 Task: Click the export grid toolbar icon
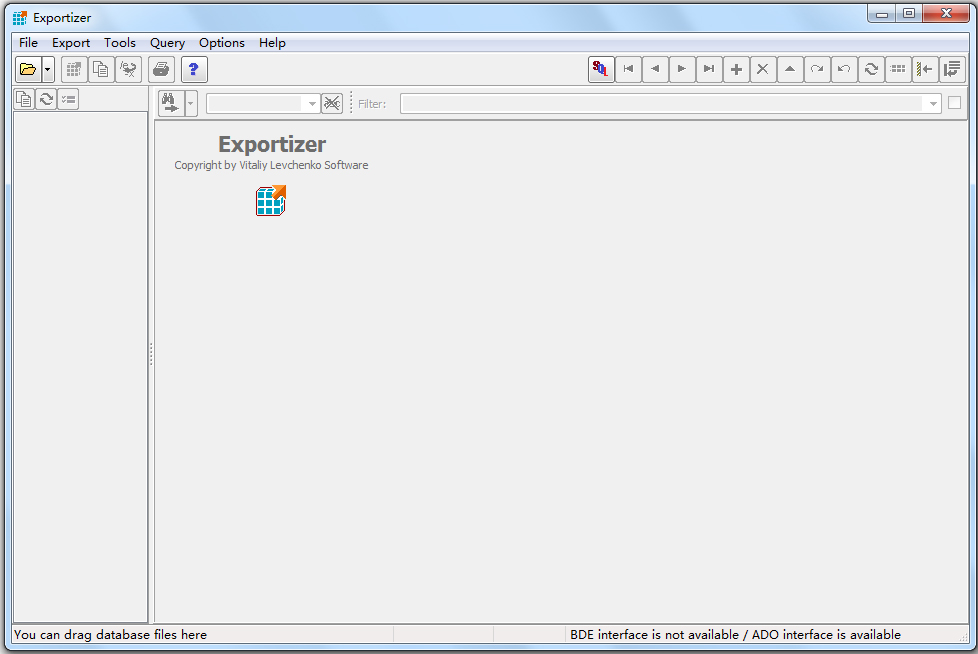(x=74, y=69)
